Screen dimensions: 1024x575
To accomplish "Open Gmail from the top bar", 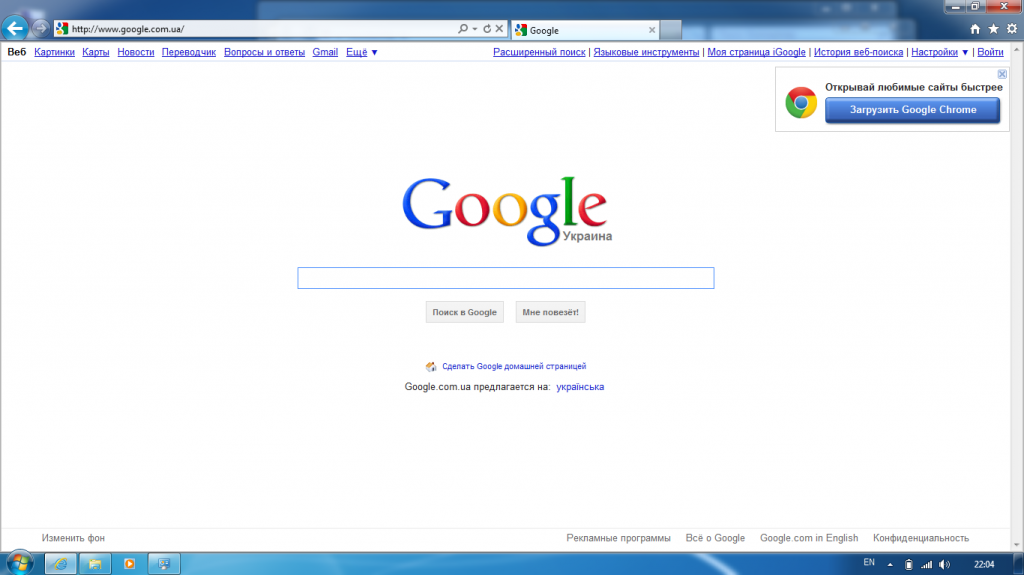I will pos(325,52).
